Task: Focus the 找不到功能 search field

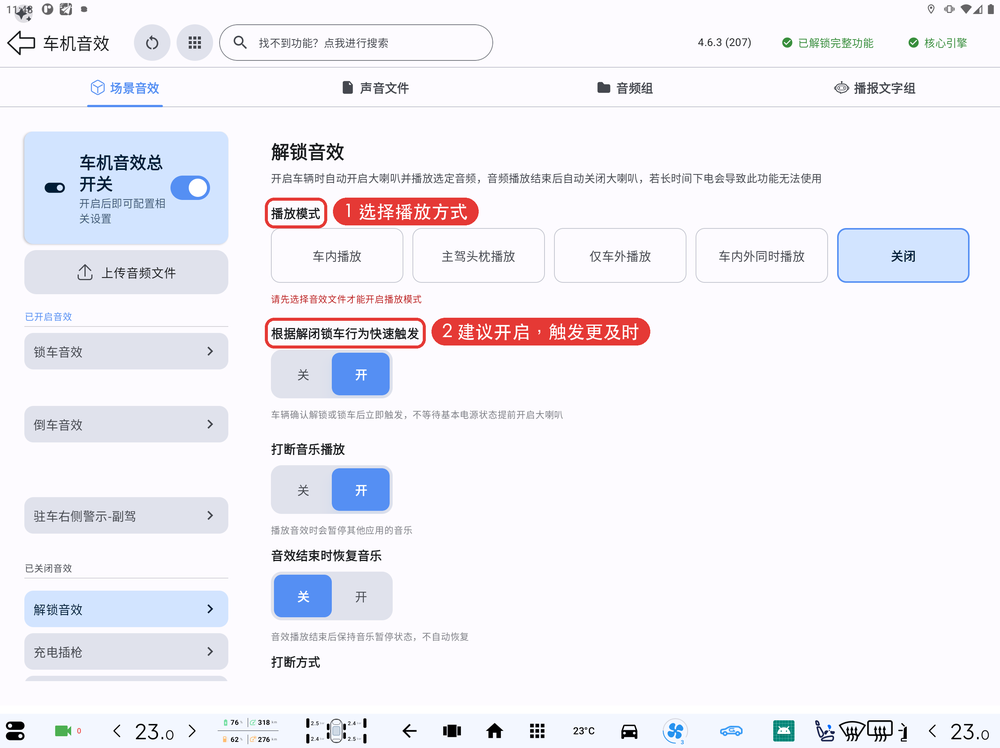Action: (356, 43)
